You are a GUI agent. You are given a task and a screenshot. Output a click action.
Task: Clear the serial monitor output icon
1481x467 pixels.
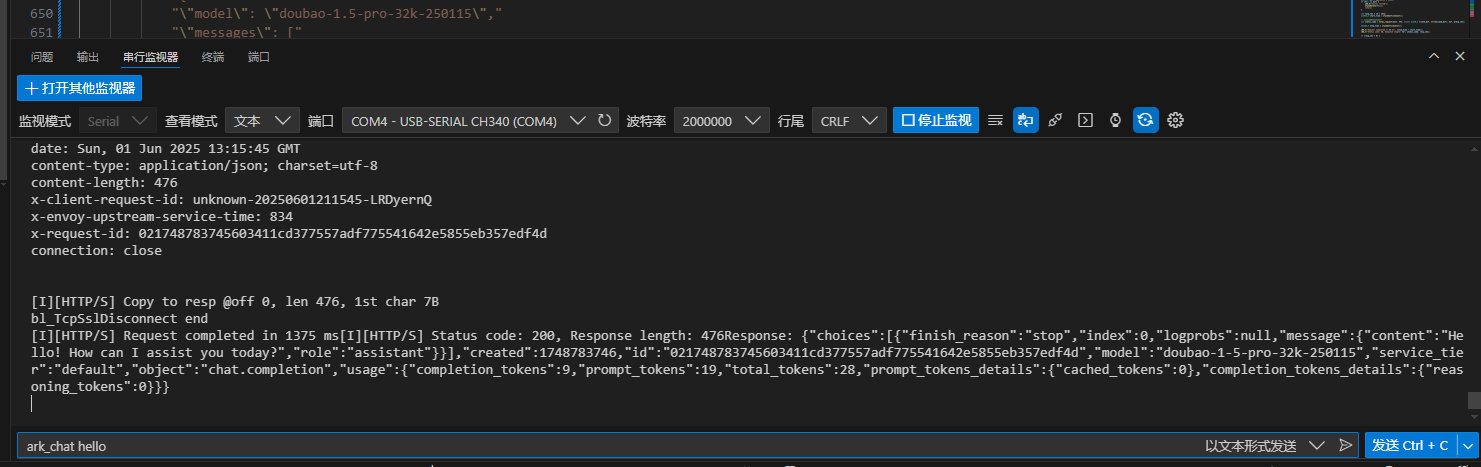(995, 120)
